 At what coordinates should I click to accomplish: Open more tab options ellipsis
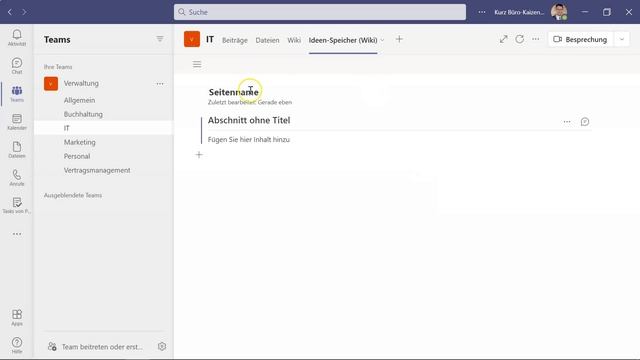coord(536,39)
